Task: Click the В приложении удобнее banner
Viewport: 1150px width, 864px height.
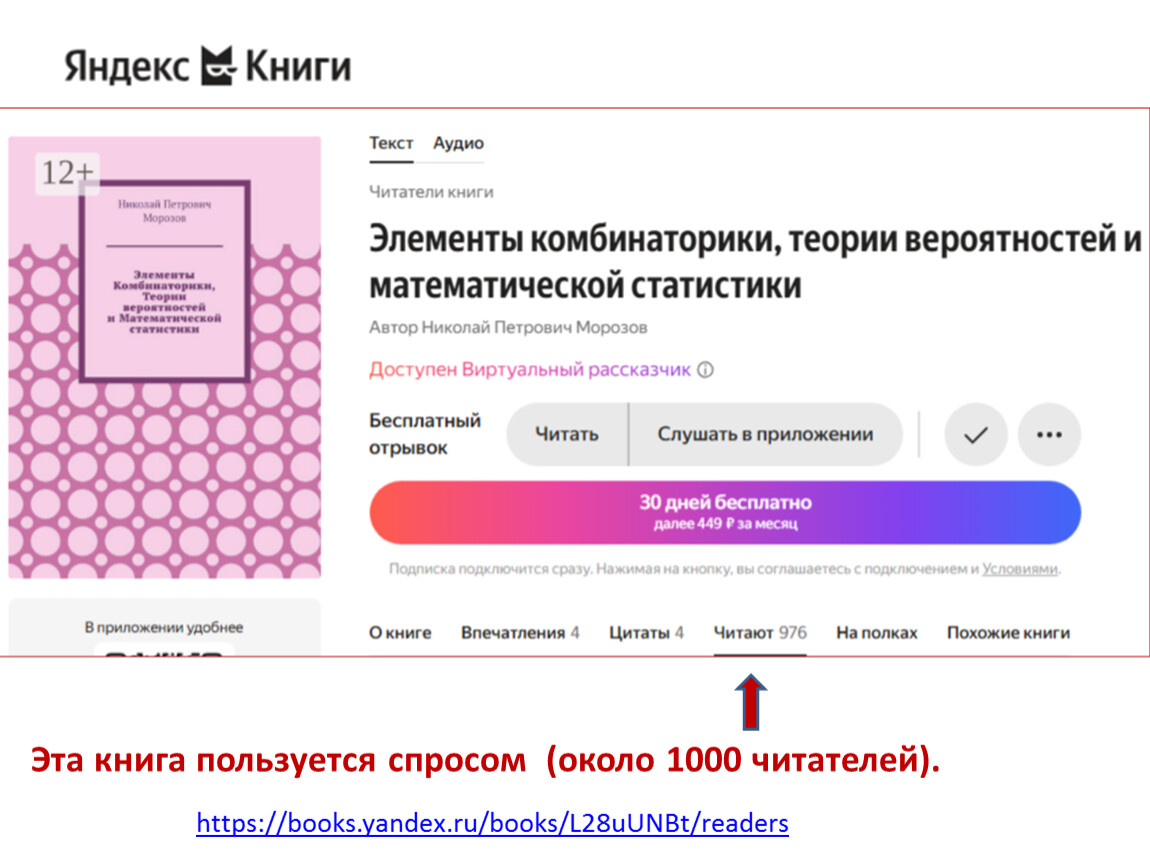Action: click(x=164, y=627)
